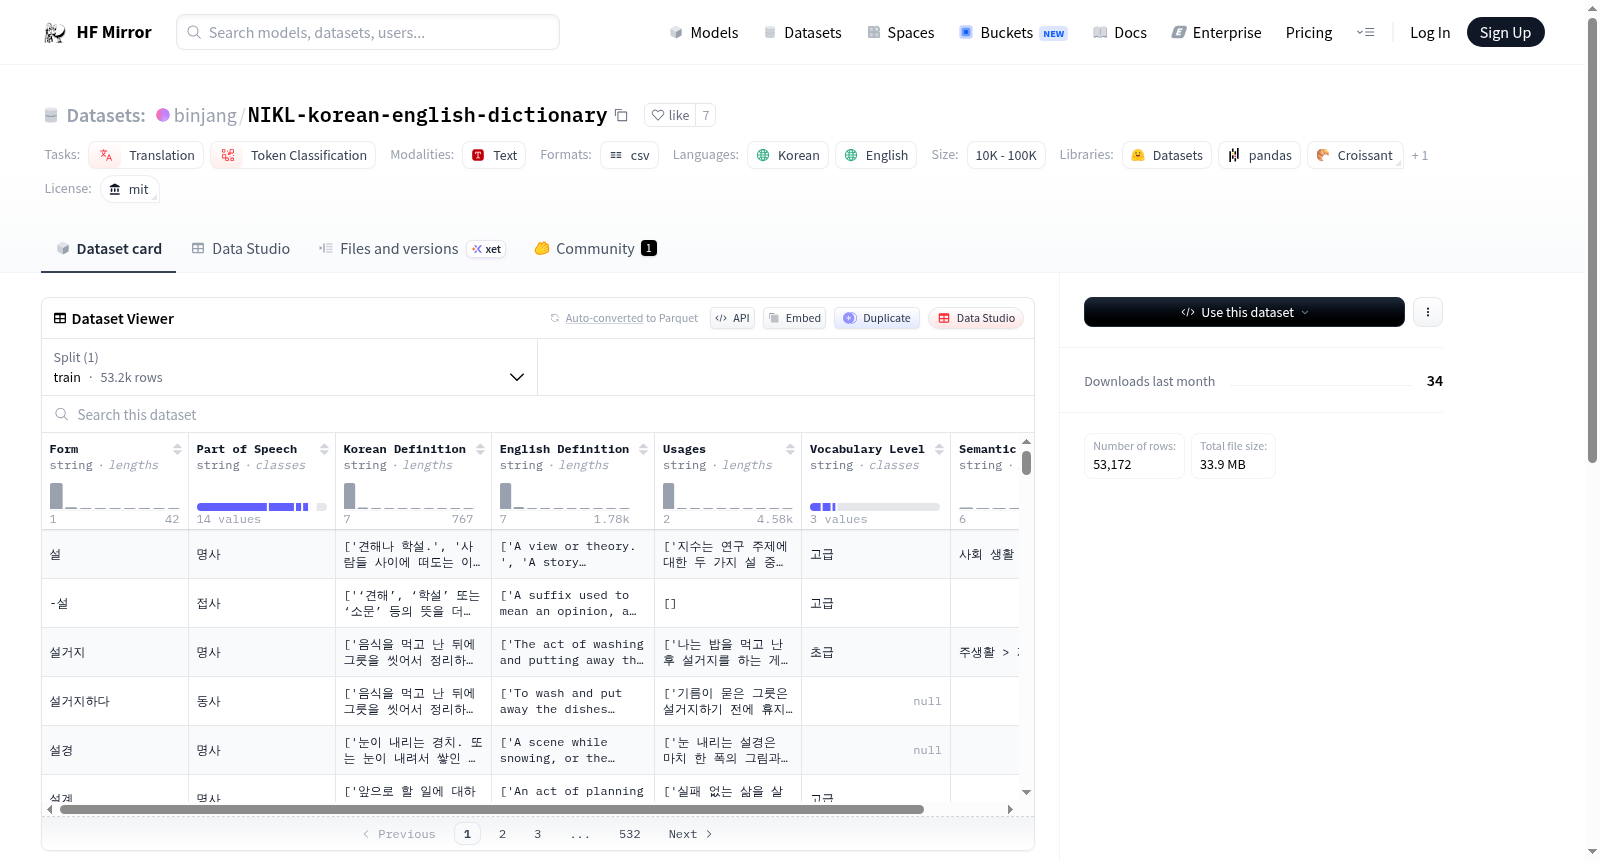
Task: Select the Text modality tag
Action: click(494, 155)
